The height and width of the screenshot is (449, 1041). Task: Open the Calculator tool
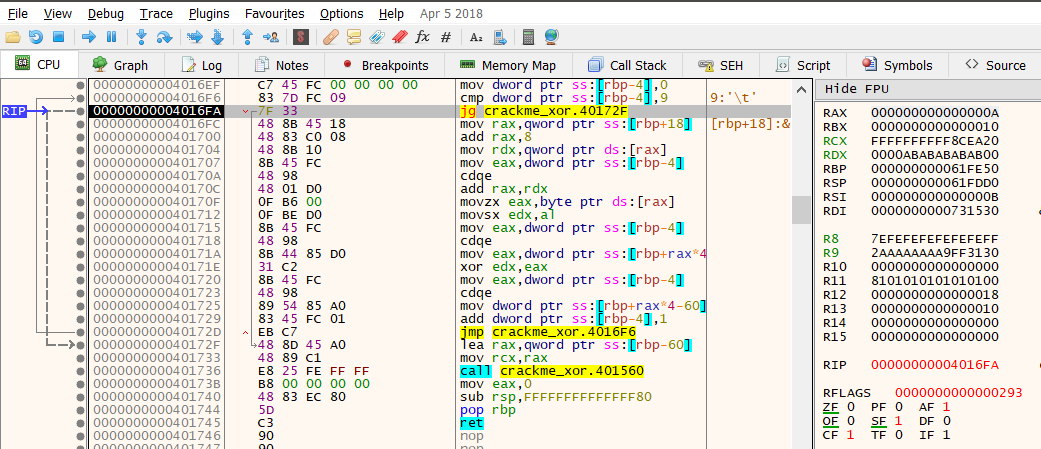tap(529, 37)
